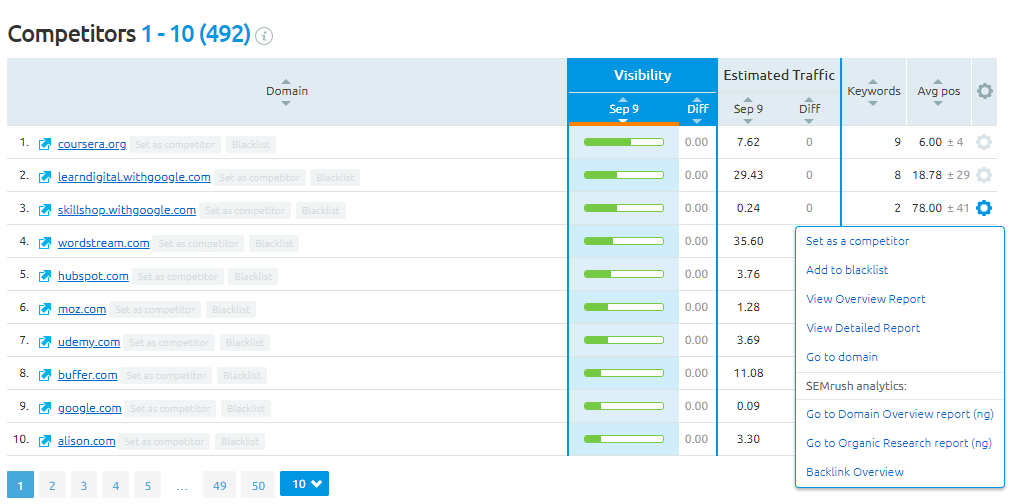Go to pagination page 50
Viewport: 1012px width, 504px height.
click(258, 485)
